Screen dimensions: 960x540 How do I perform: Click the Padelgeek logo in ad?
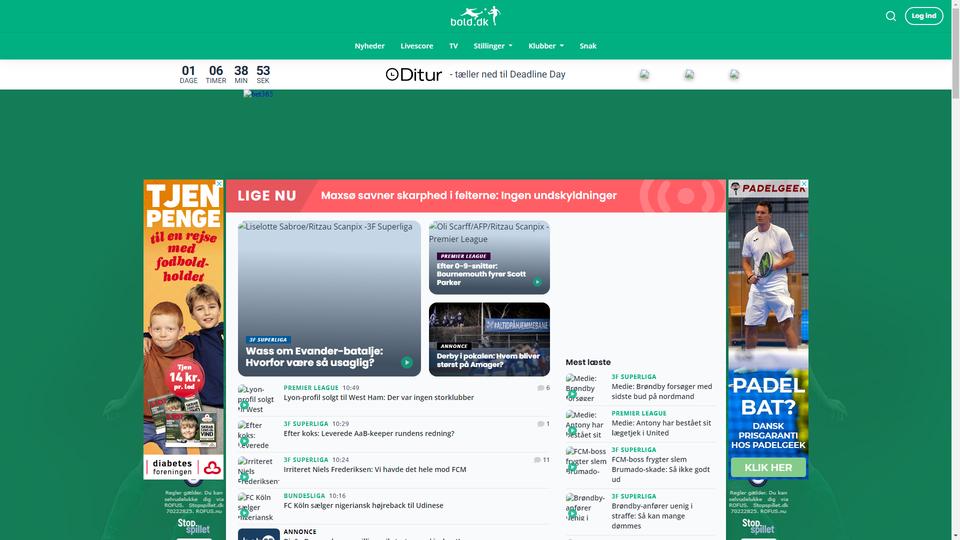click(768, 189)
